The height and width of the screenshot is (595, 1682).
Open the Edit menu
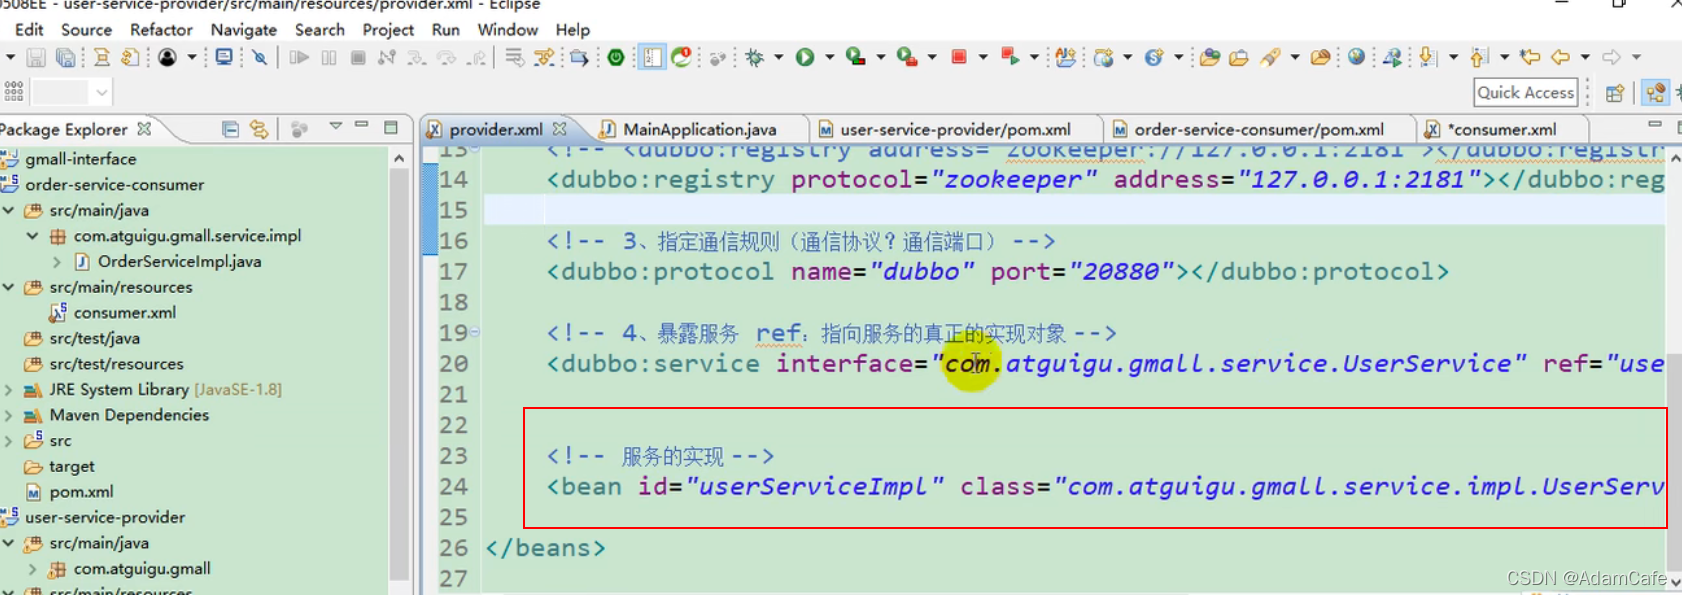[x=29, y=30]
